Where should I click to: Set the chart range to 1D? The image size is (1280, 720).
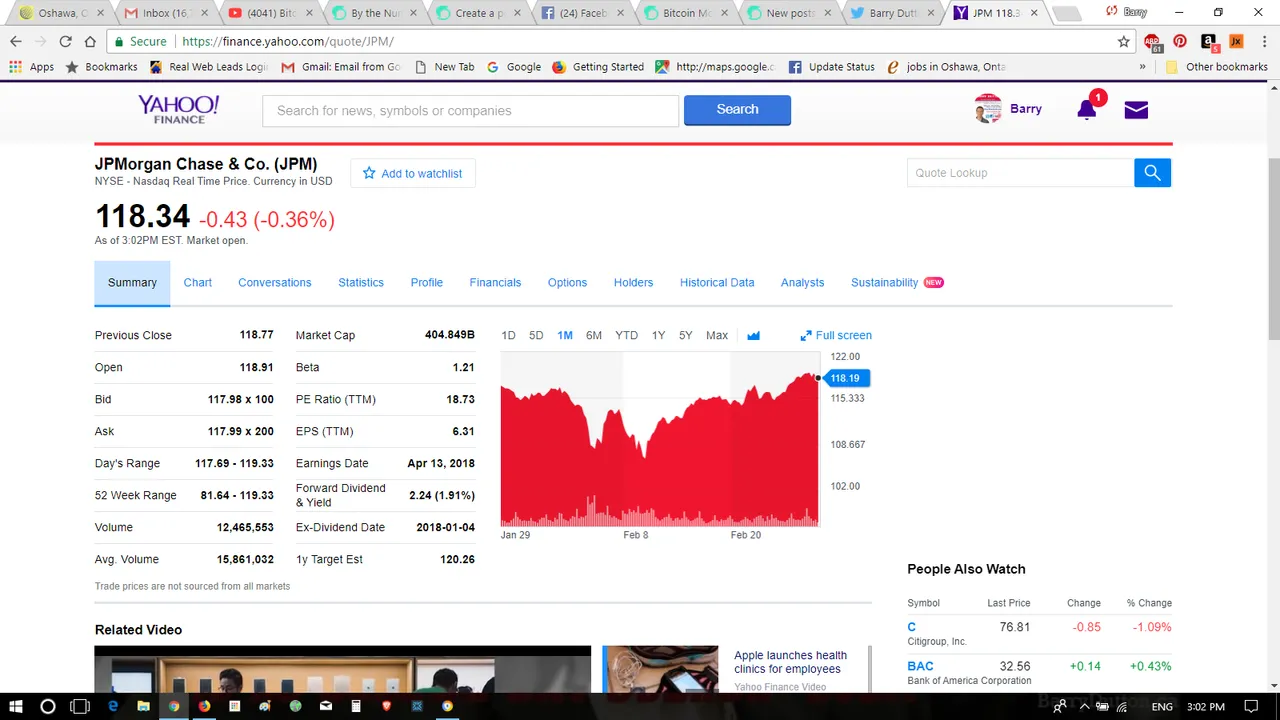508,336
